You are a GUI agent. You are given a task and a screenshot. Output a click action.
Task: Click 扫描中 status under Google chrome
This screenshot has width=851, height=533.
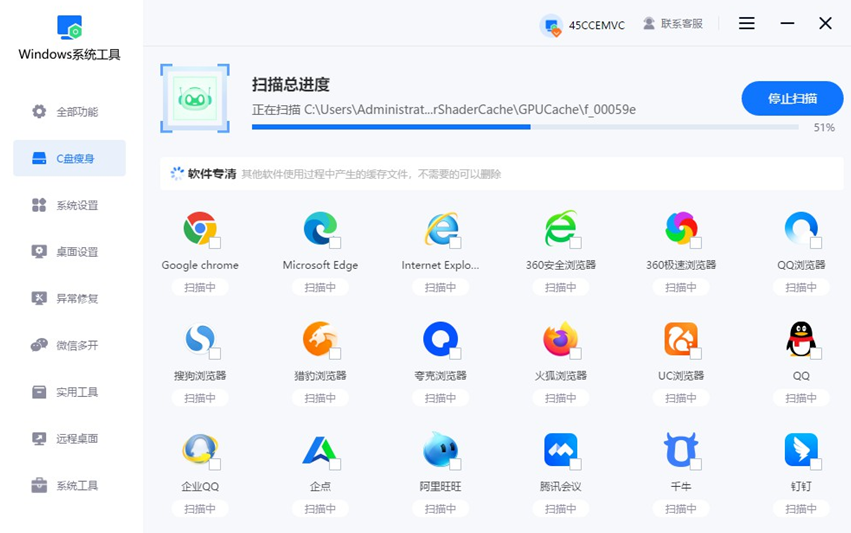(200, 287)
